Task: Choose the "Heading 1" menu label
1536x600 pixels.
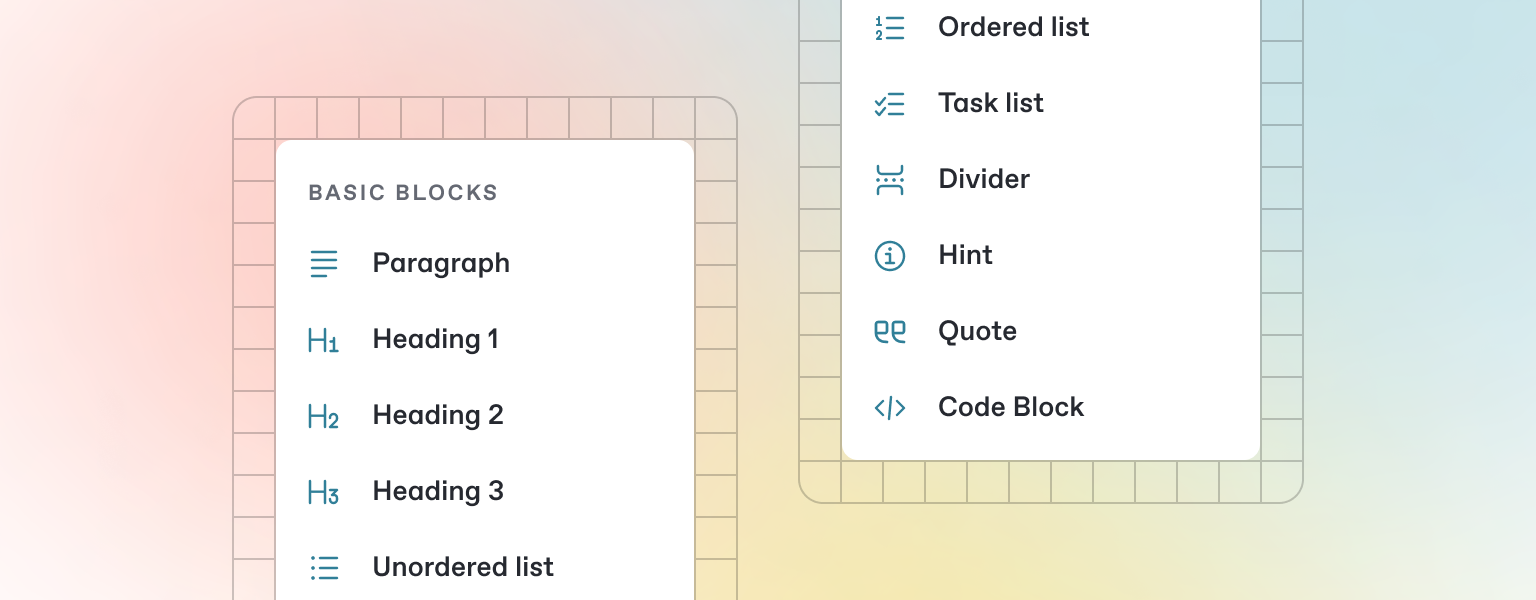Action: (435, 340)
